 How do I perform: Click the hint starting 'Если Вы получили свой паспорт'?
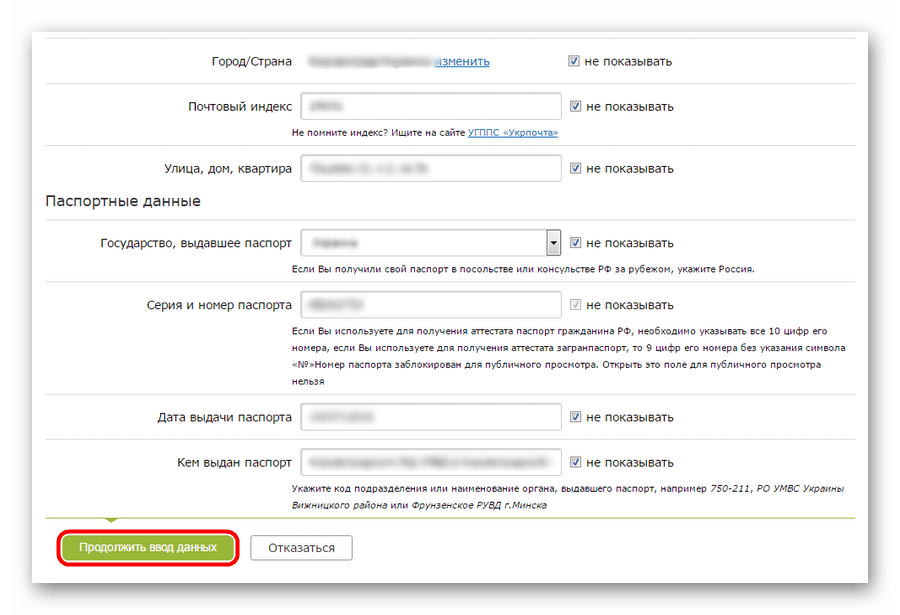click(x=523, y=269)
